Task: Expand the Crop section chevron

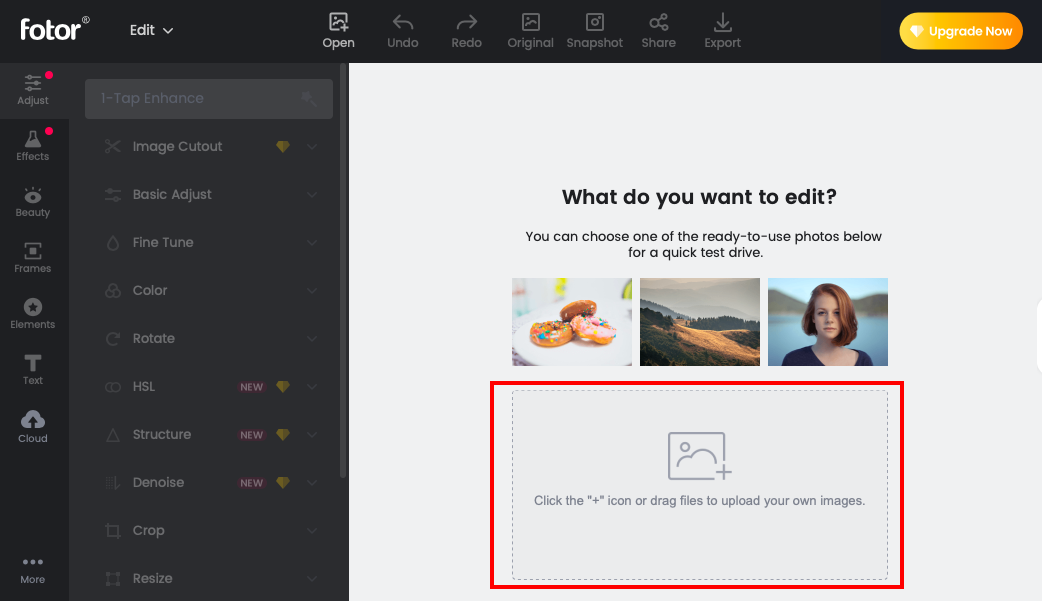Action: coord(312,531)
